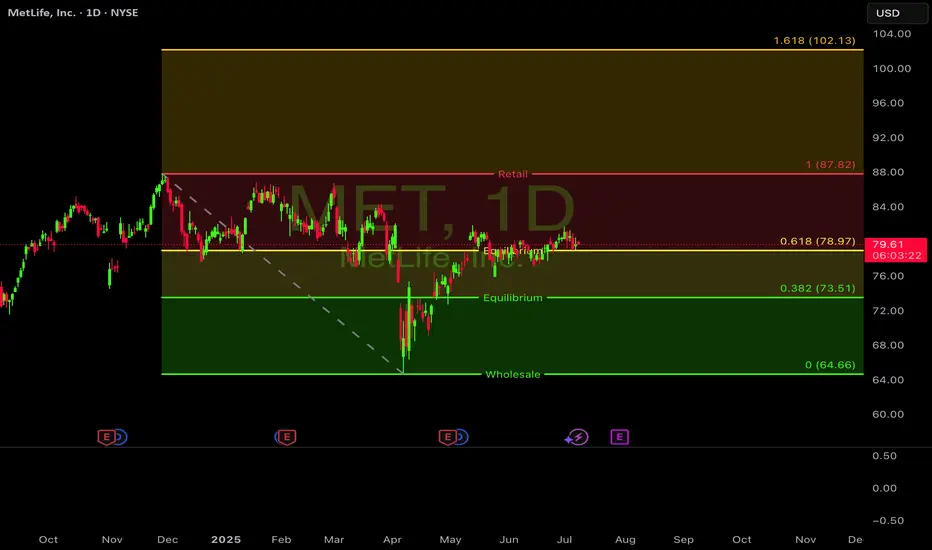
Task: Click the Jul label on the time axis
Action: click(565, 540)
